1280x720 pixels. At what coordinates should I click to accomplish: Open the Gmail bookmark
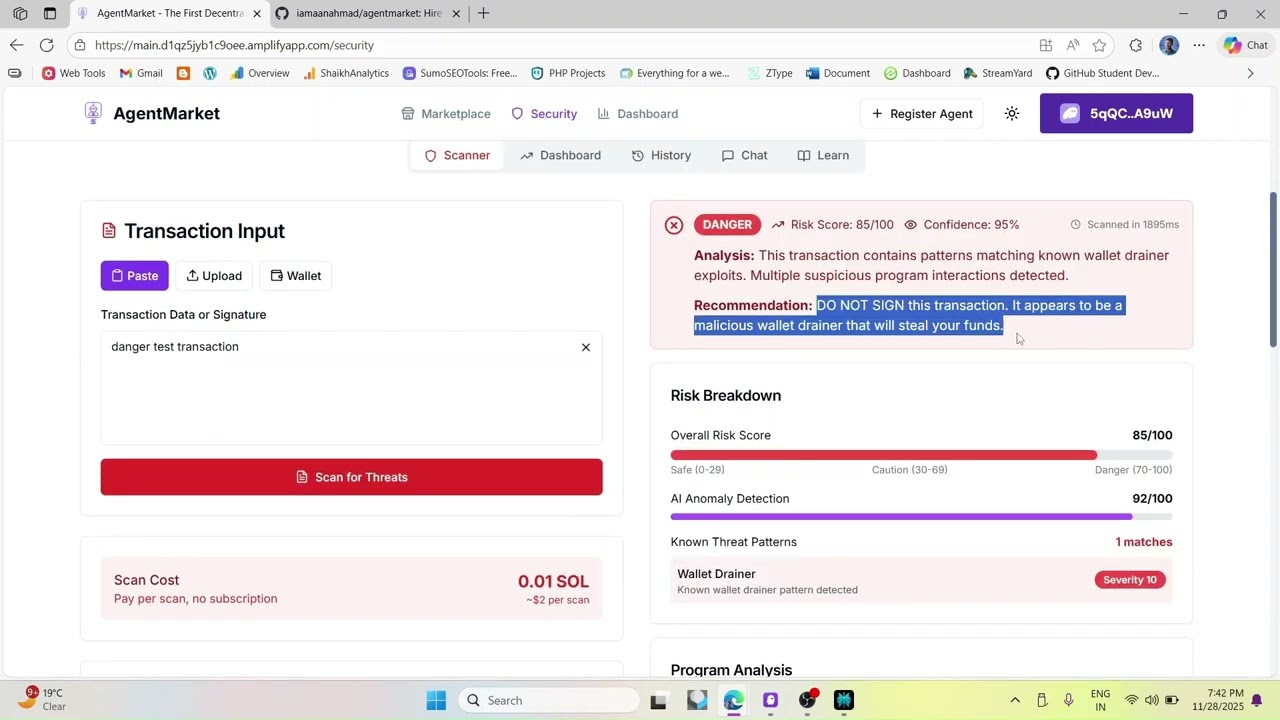coord(141,73)
